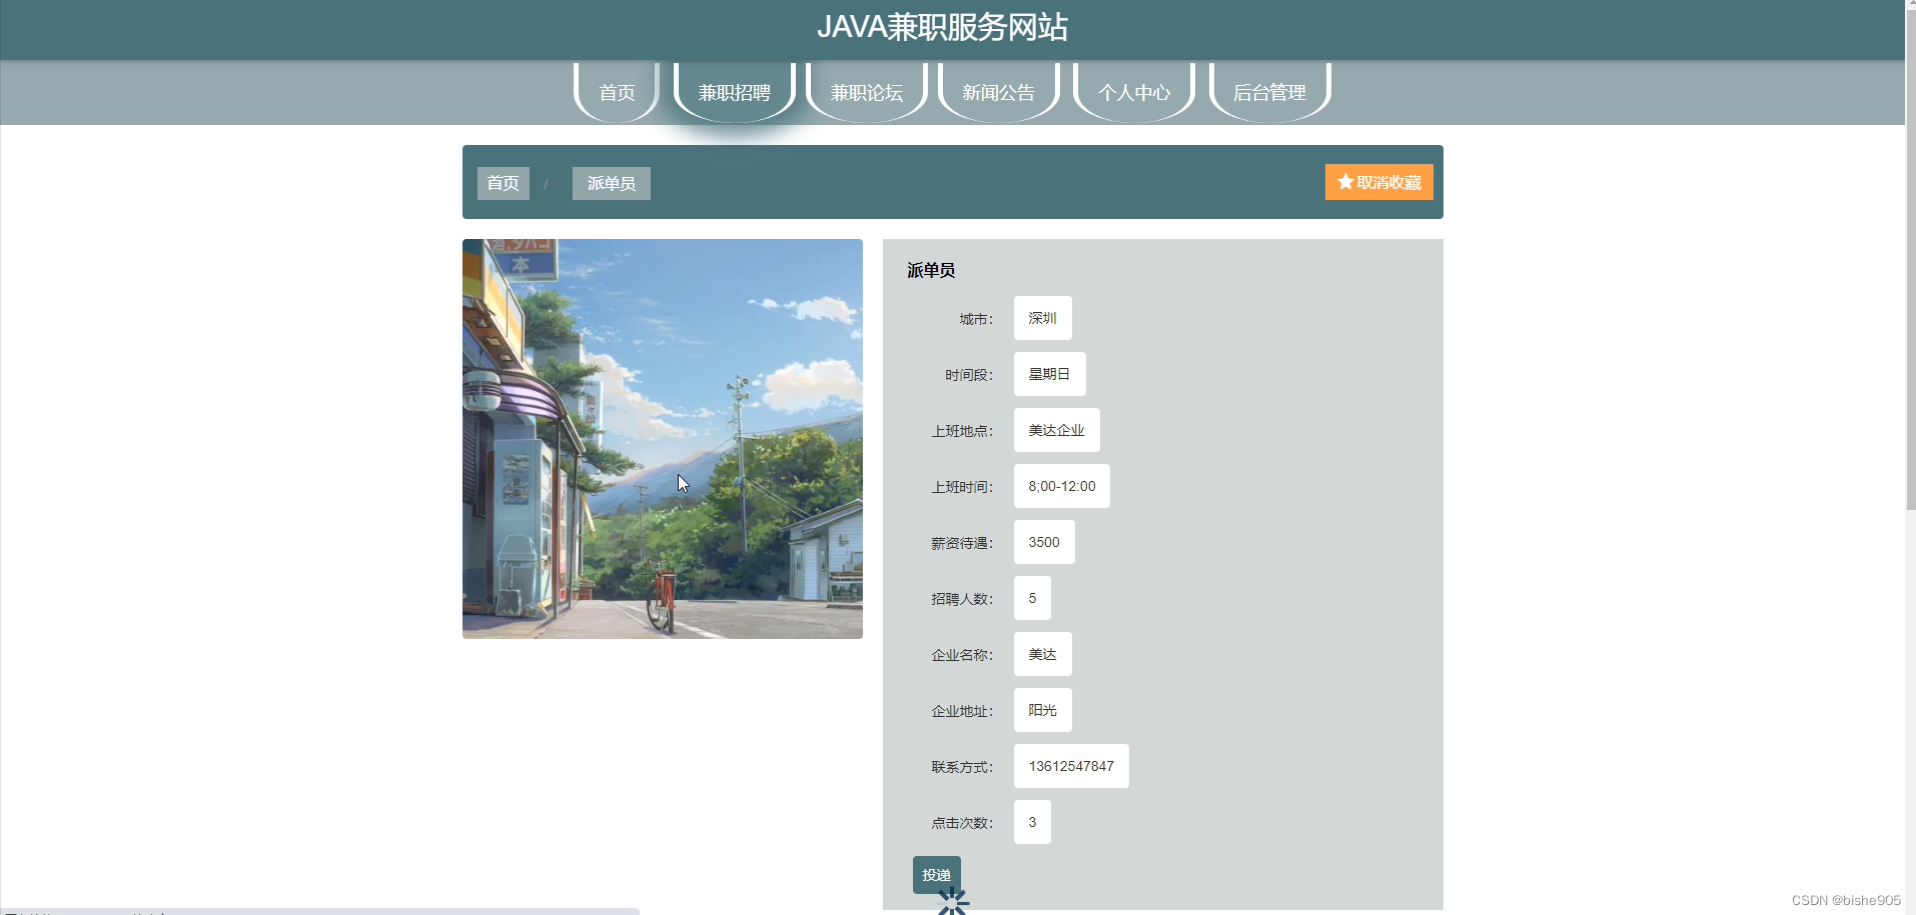The height and width of the screenshot is (915, 1916).
Task: Enter the 后台管理 admin backend
Action: click(1269, 92)
